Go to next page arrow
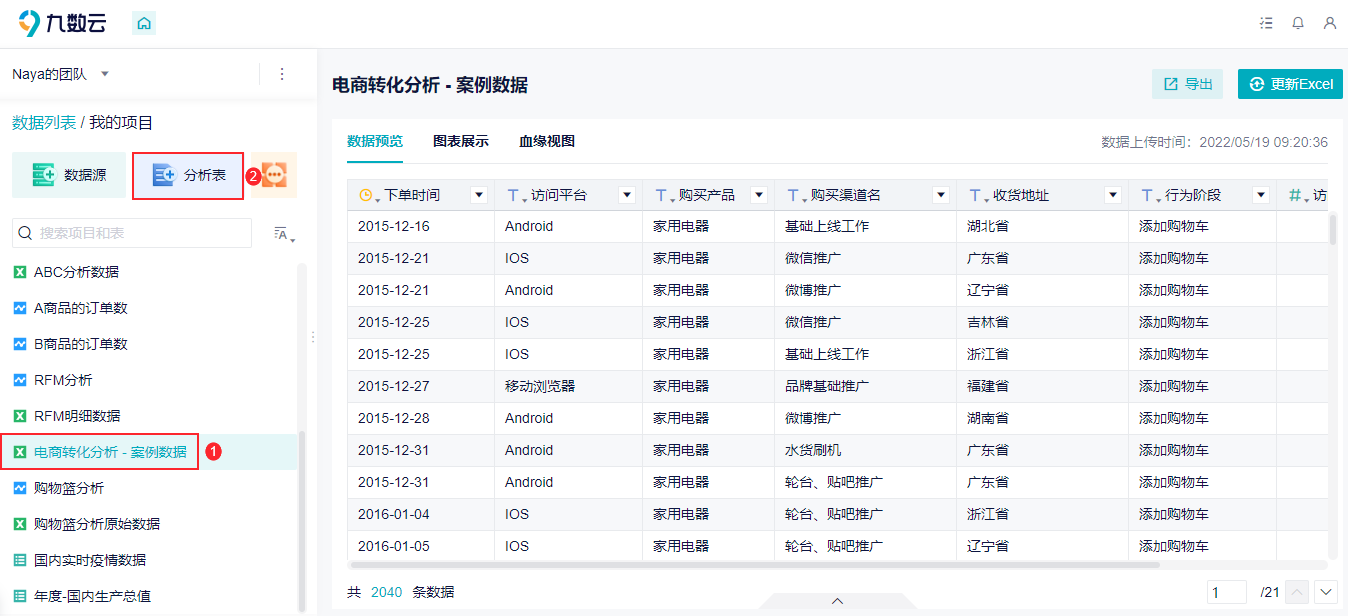Screen dimensions: 1348x616 coord(1326,592)
